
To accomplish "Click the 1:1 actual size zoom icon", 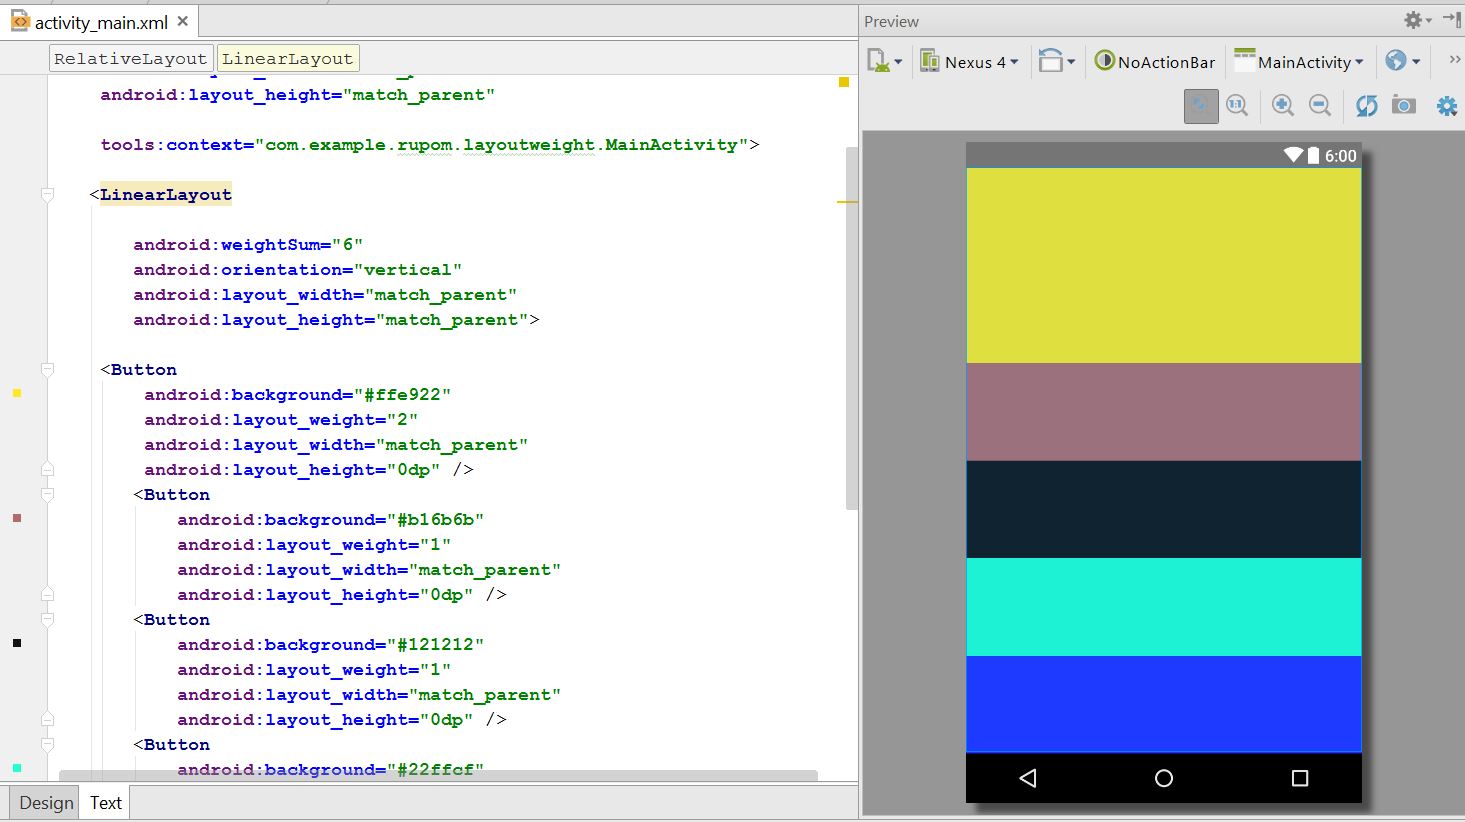I will point(1238,106).
